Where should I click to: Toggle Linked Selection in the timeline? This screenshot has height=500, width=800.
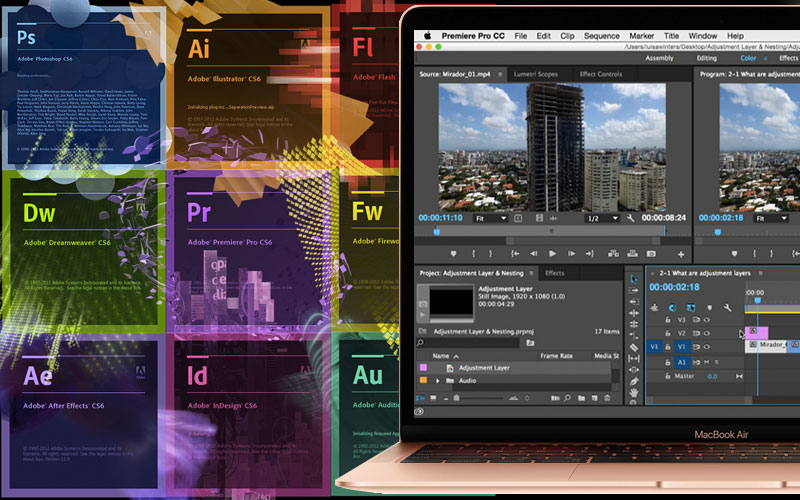click(691, 308)
